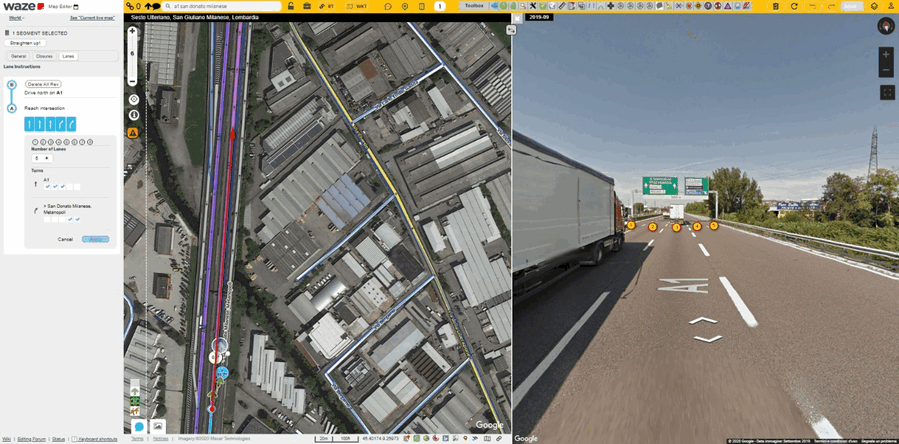Switch to the Closures tab
Viewport: 899px width, 444px height.
(44, 56)
